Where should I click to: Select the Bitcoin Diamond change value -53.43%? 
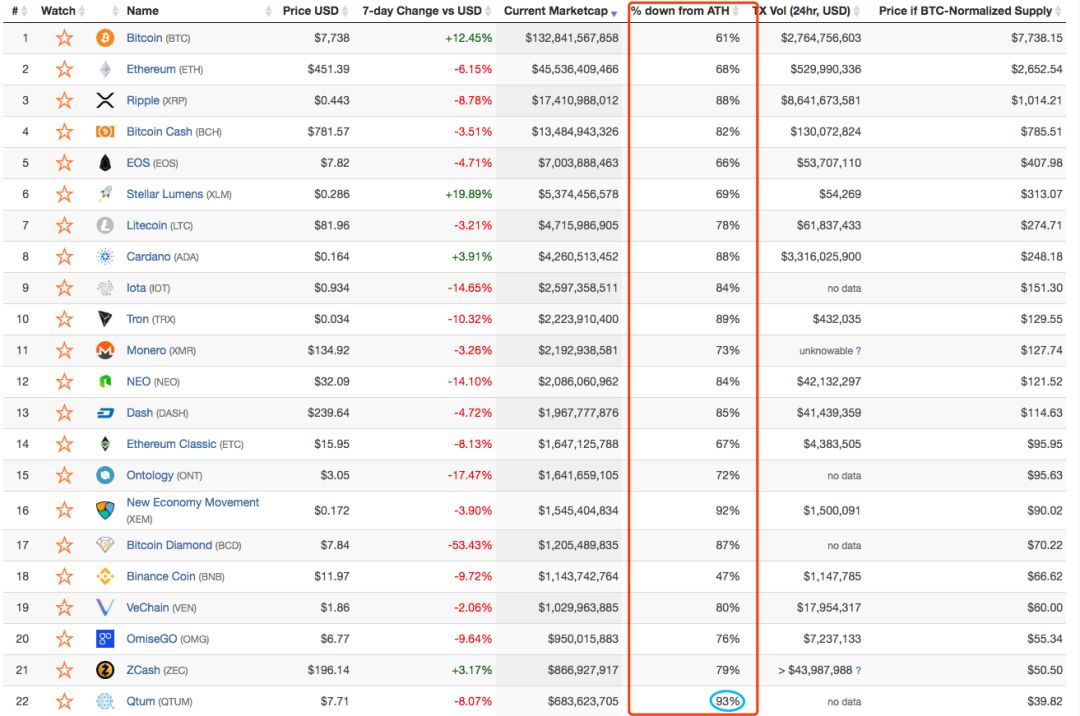click(470, 545)
